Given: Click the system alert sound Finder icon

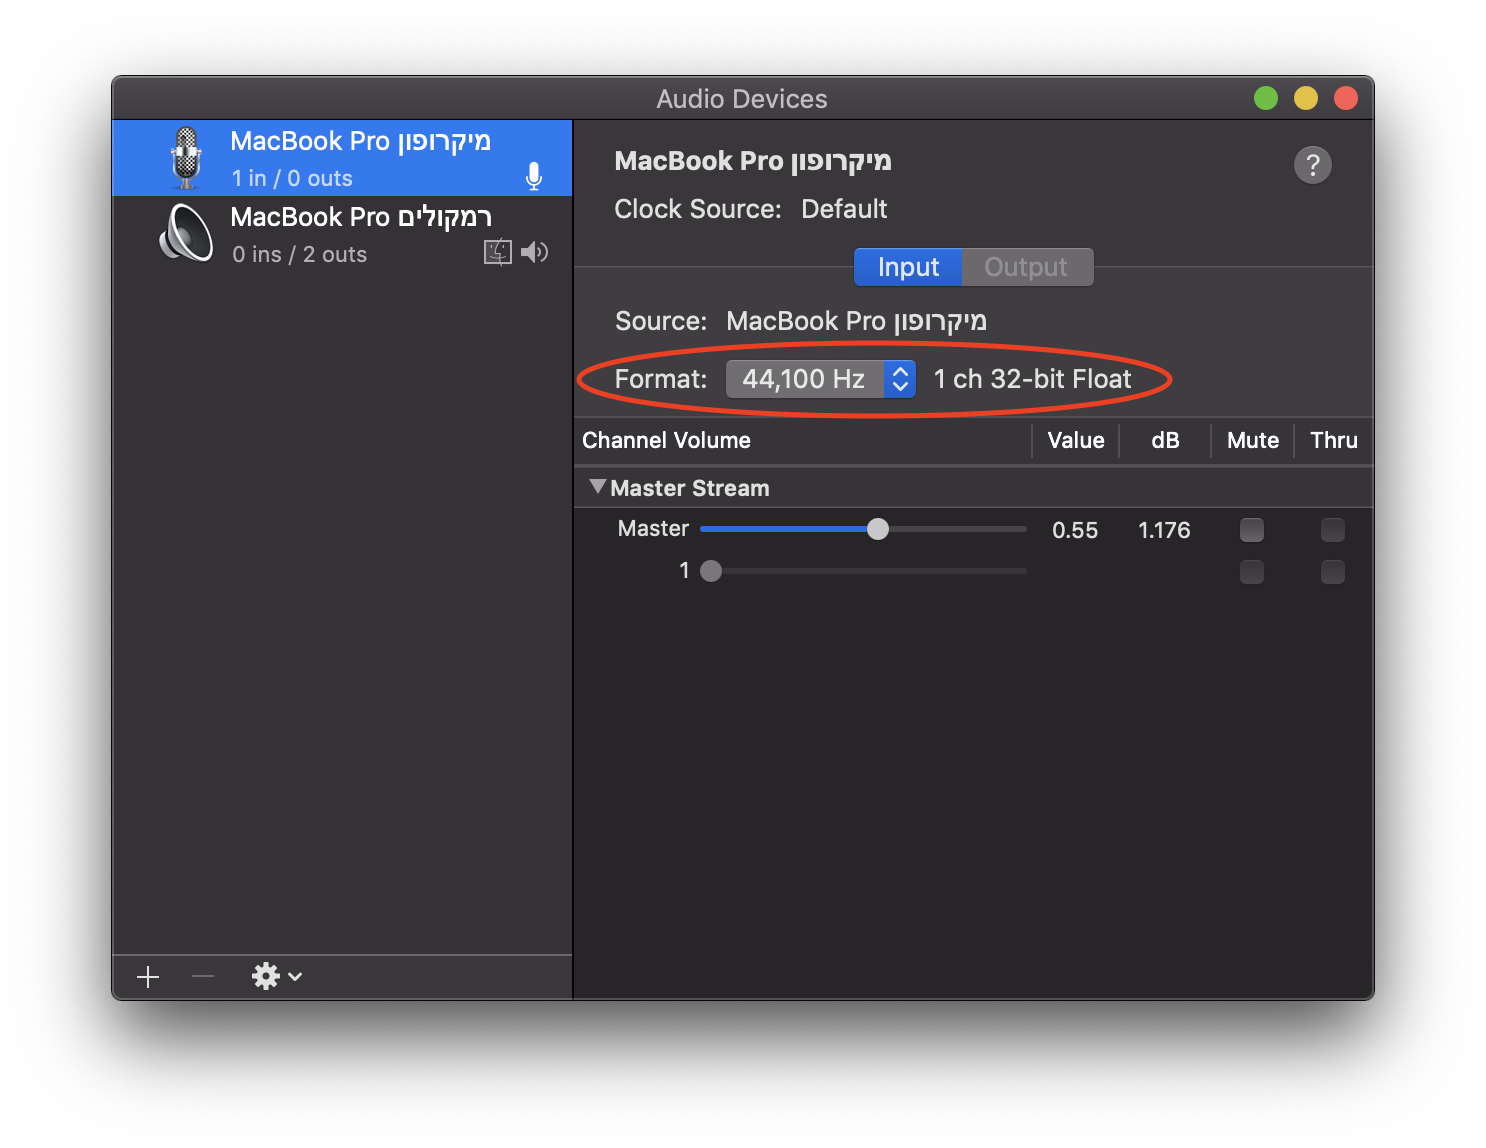Looking at the screenshot, I should point(498,252).
